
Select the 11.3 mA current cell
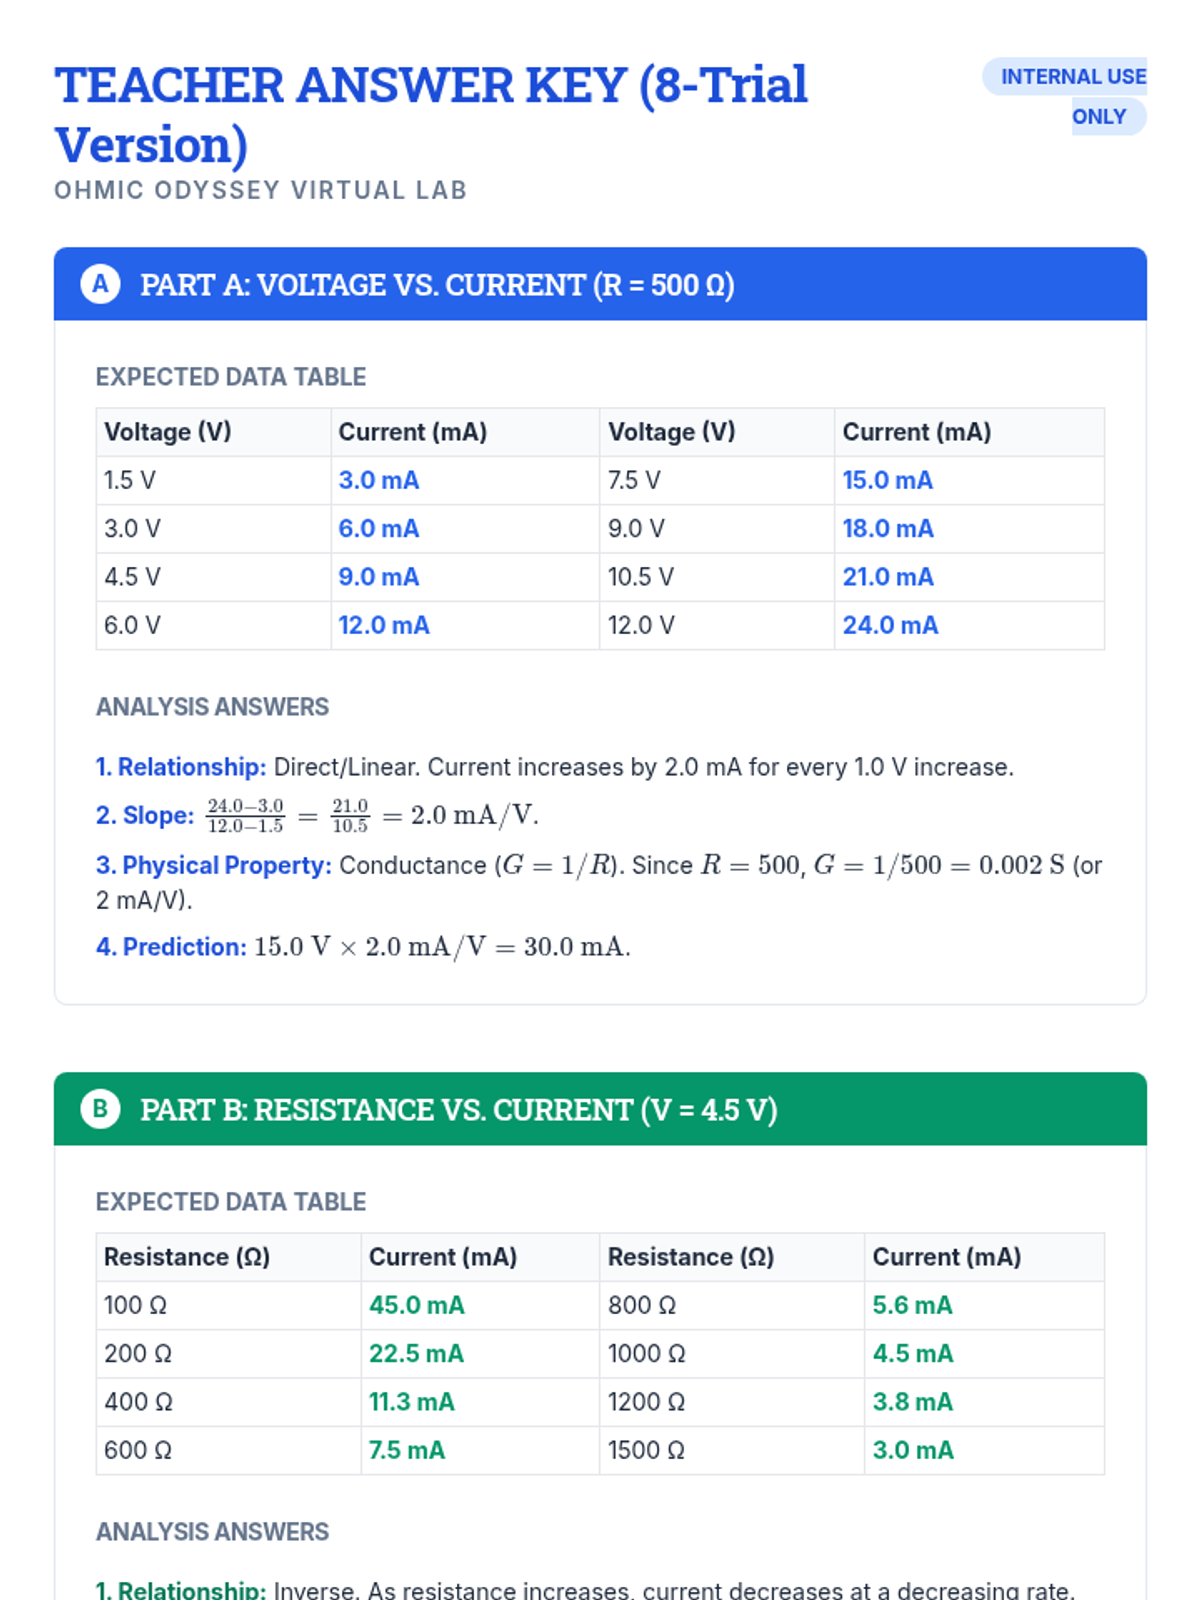[x=411, y=1402]
